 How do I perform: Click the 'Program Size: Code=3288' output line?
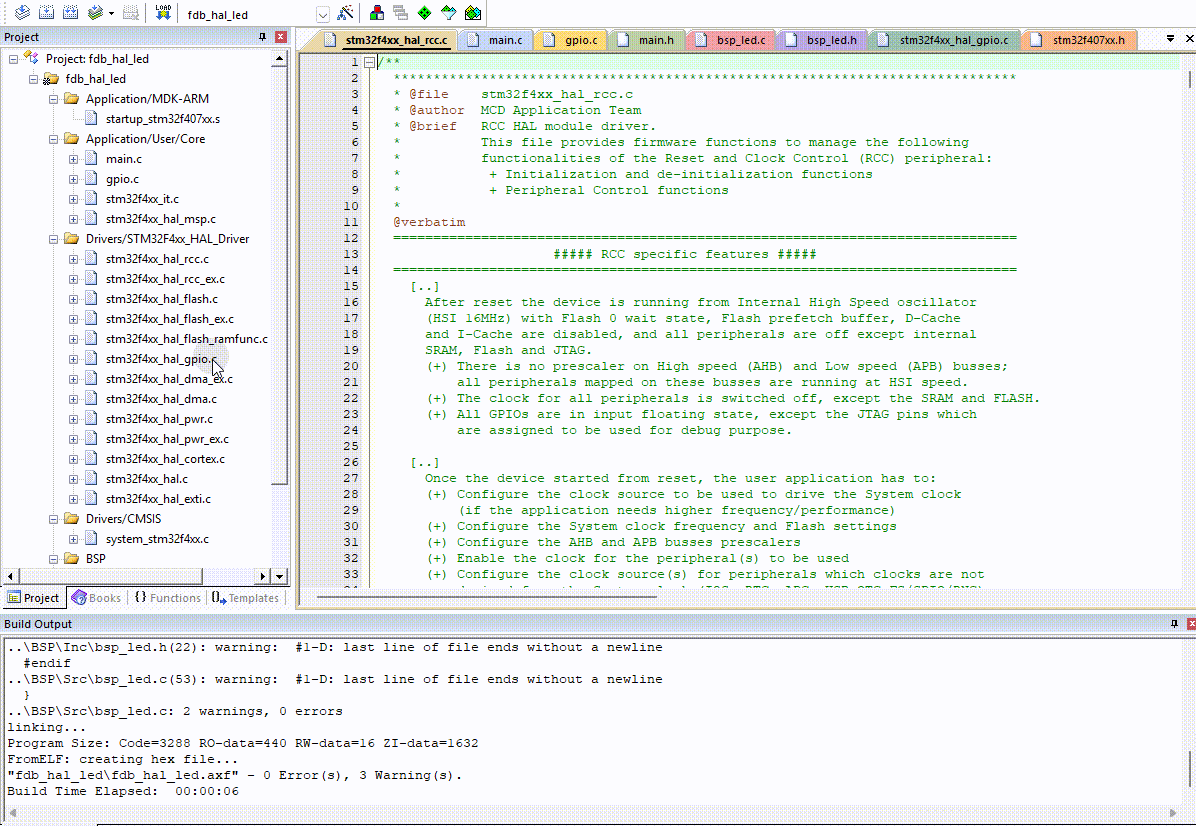coord(243,744)
